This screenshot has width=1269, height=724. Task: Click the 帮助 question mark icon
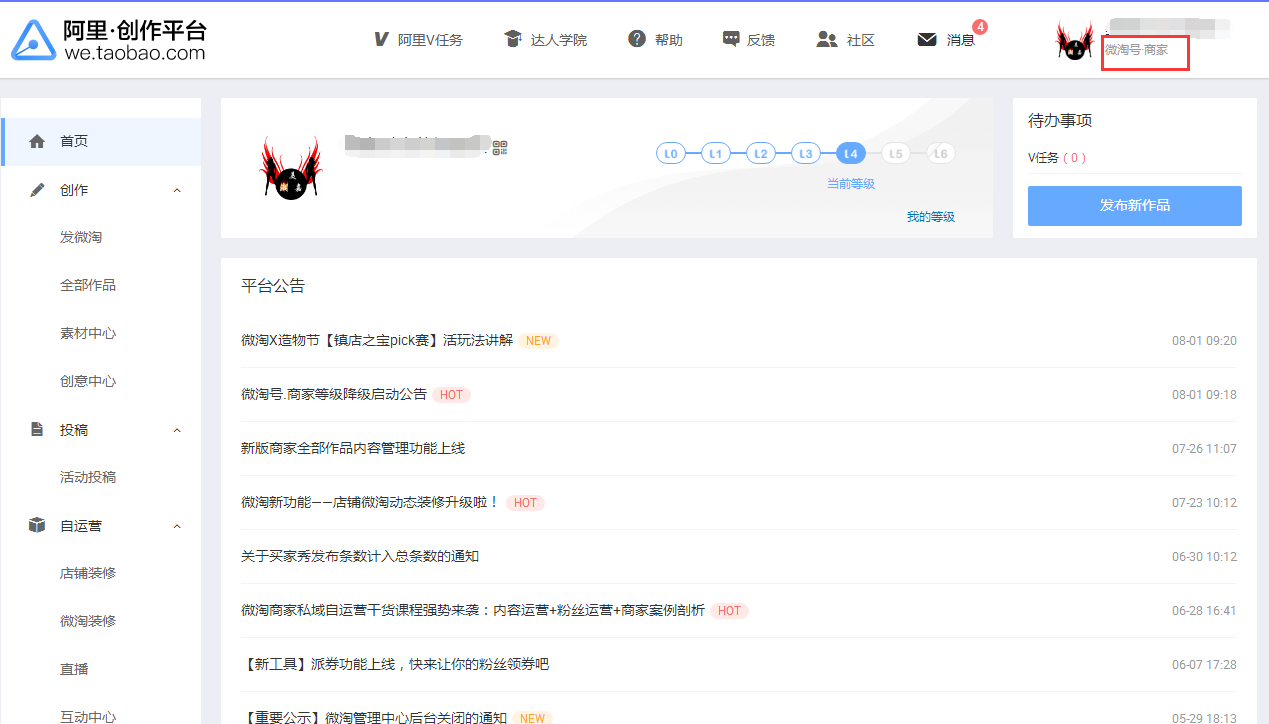click(x=637, y=39)
